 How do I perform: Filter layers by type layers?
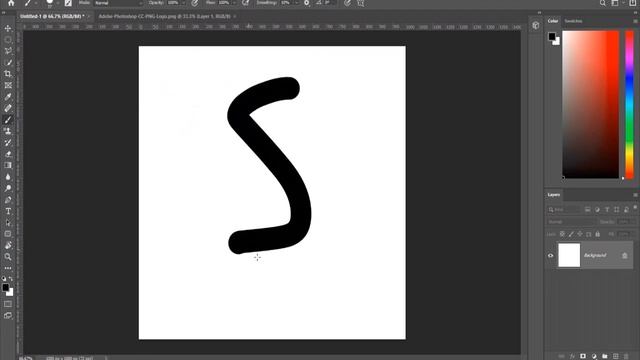pyautogui.click(x=607, y=209)
